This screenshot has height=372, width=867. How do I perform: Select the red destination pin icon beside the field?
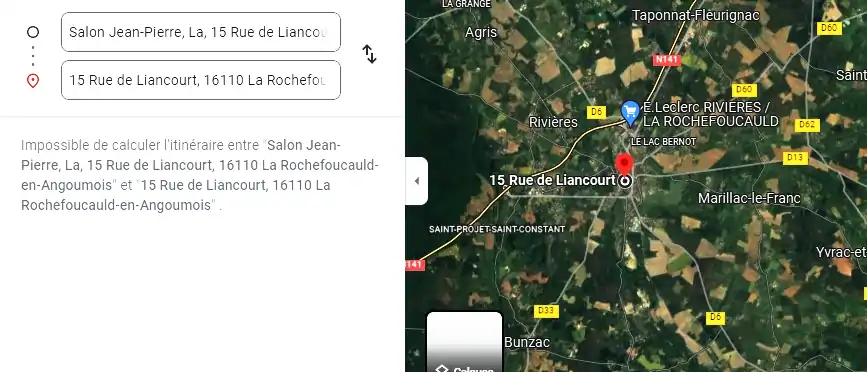point(33,81)
